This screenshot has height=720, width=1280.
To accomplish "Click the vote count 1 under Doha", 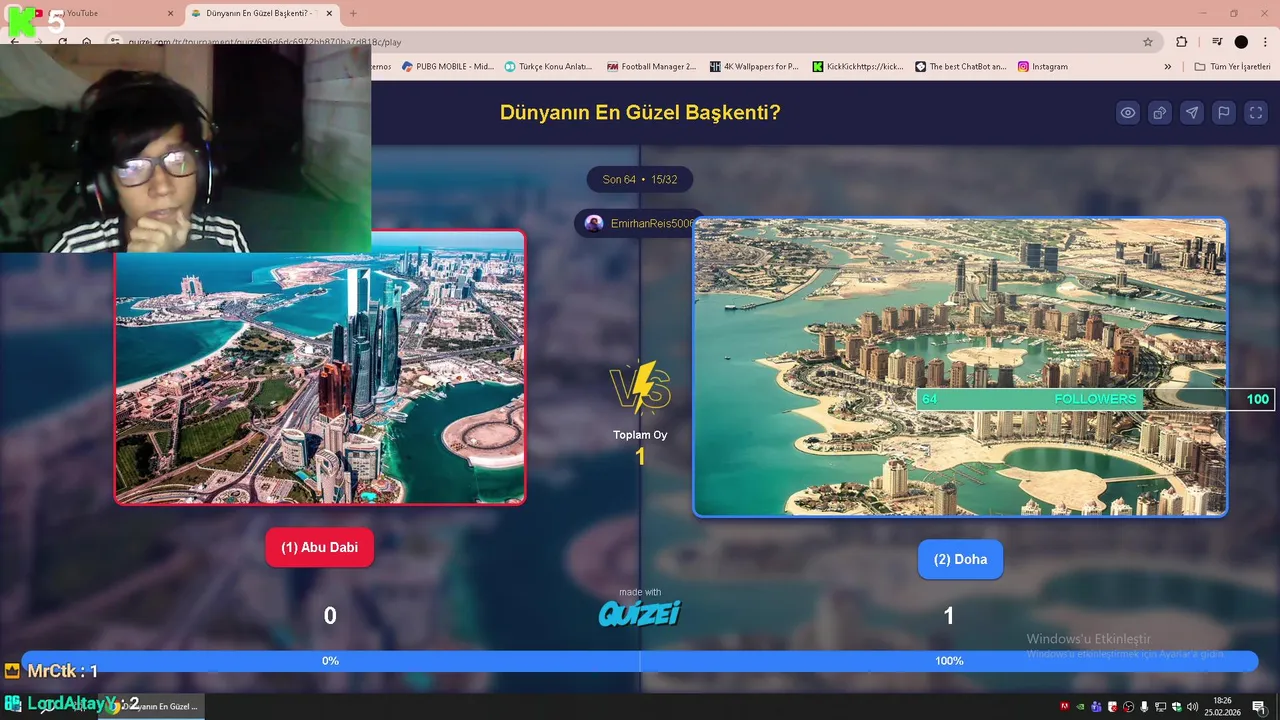I will pyautogui.click(x=949, y=616).
